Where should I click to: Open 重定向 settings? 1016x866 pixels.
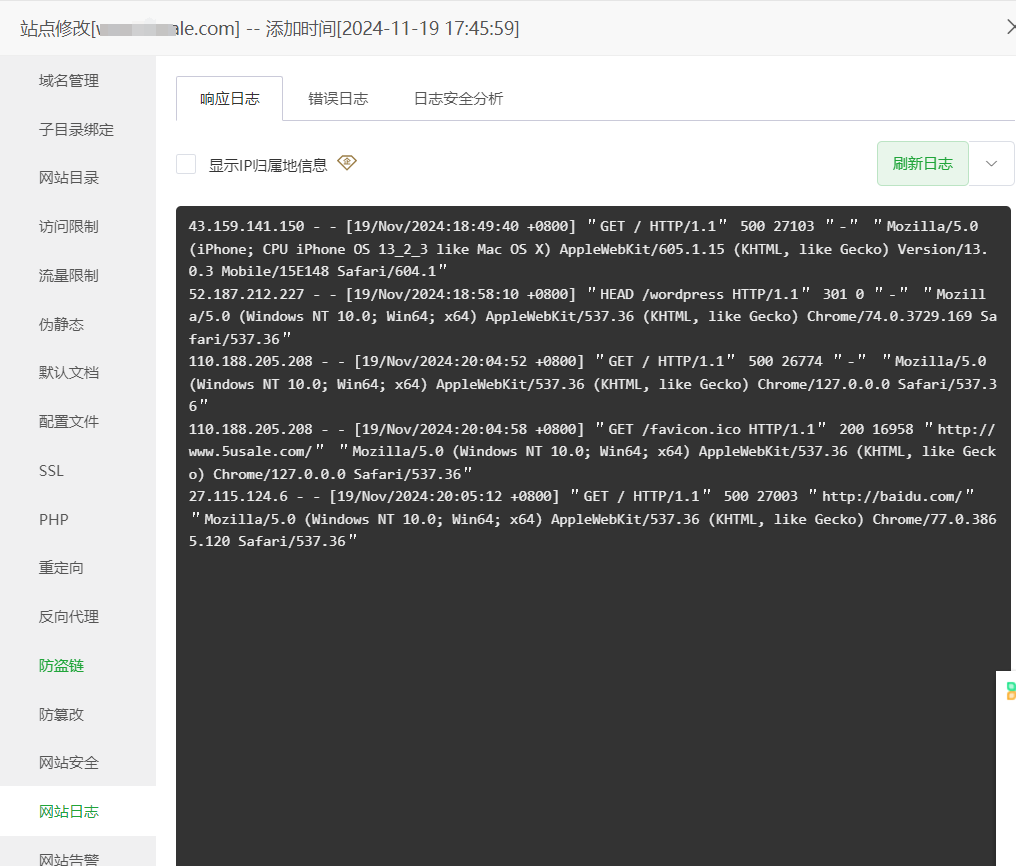62,568
